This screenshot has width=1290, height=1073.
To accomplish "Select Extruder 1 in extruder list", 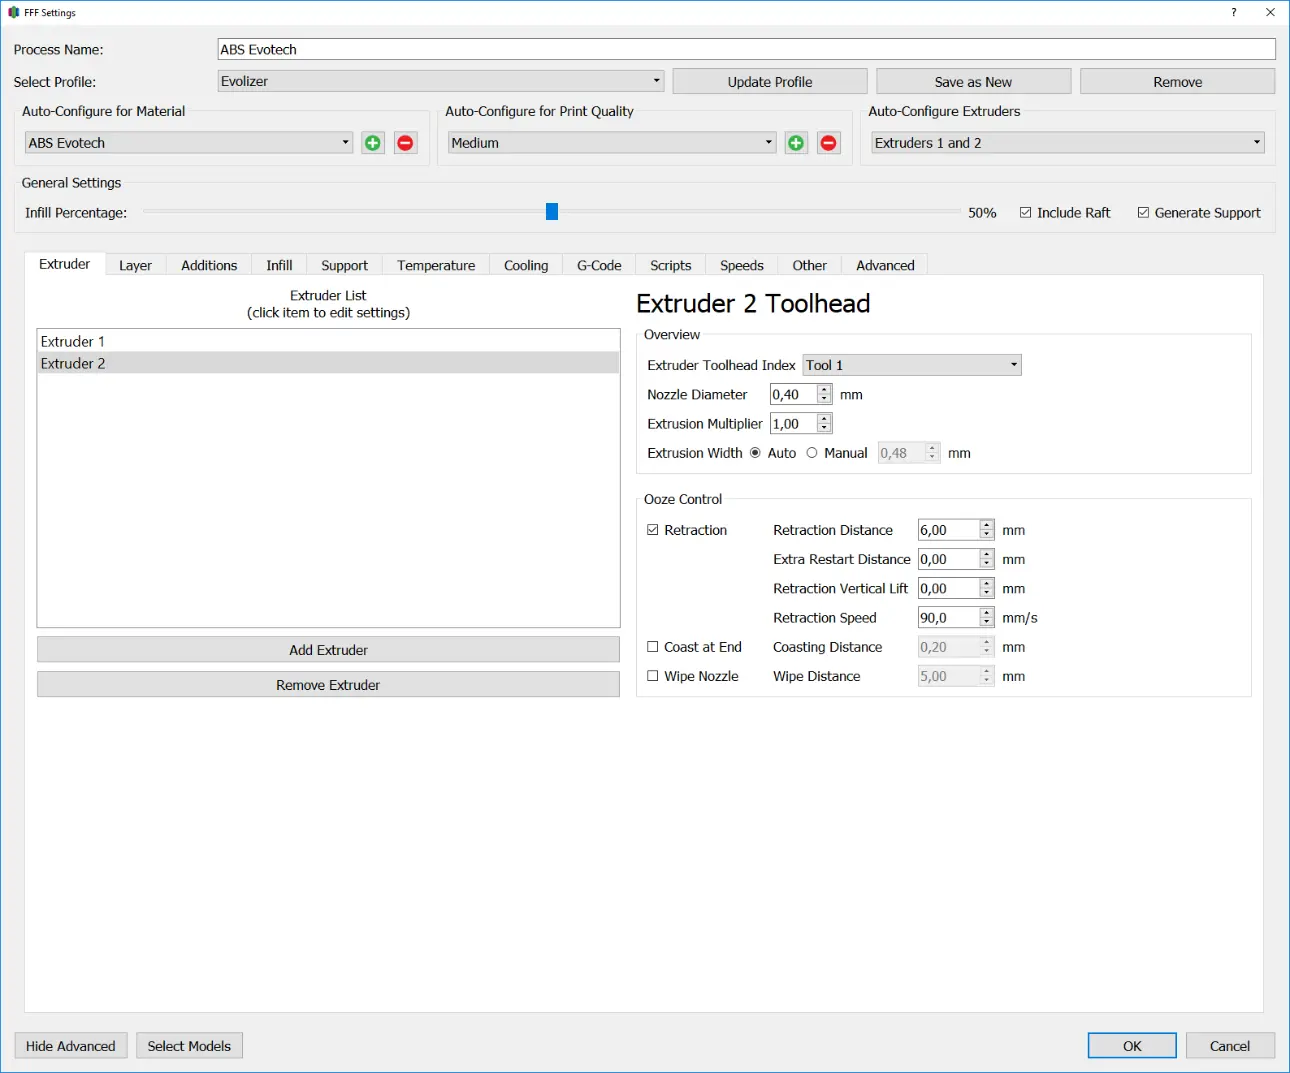I will (328, 341).
